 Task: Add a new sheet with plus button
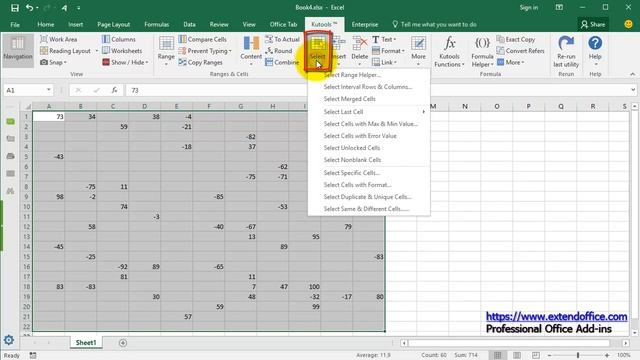(123, 343)
